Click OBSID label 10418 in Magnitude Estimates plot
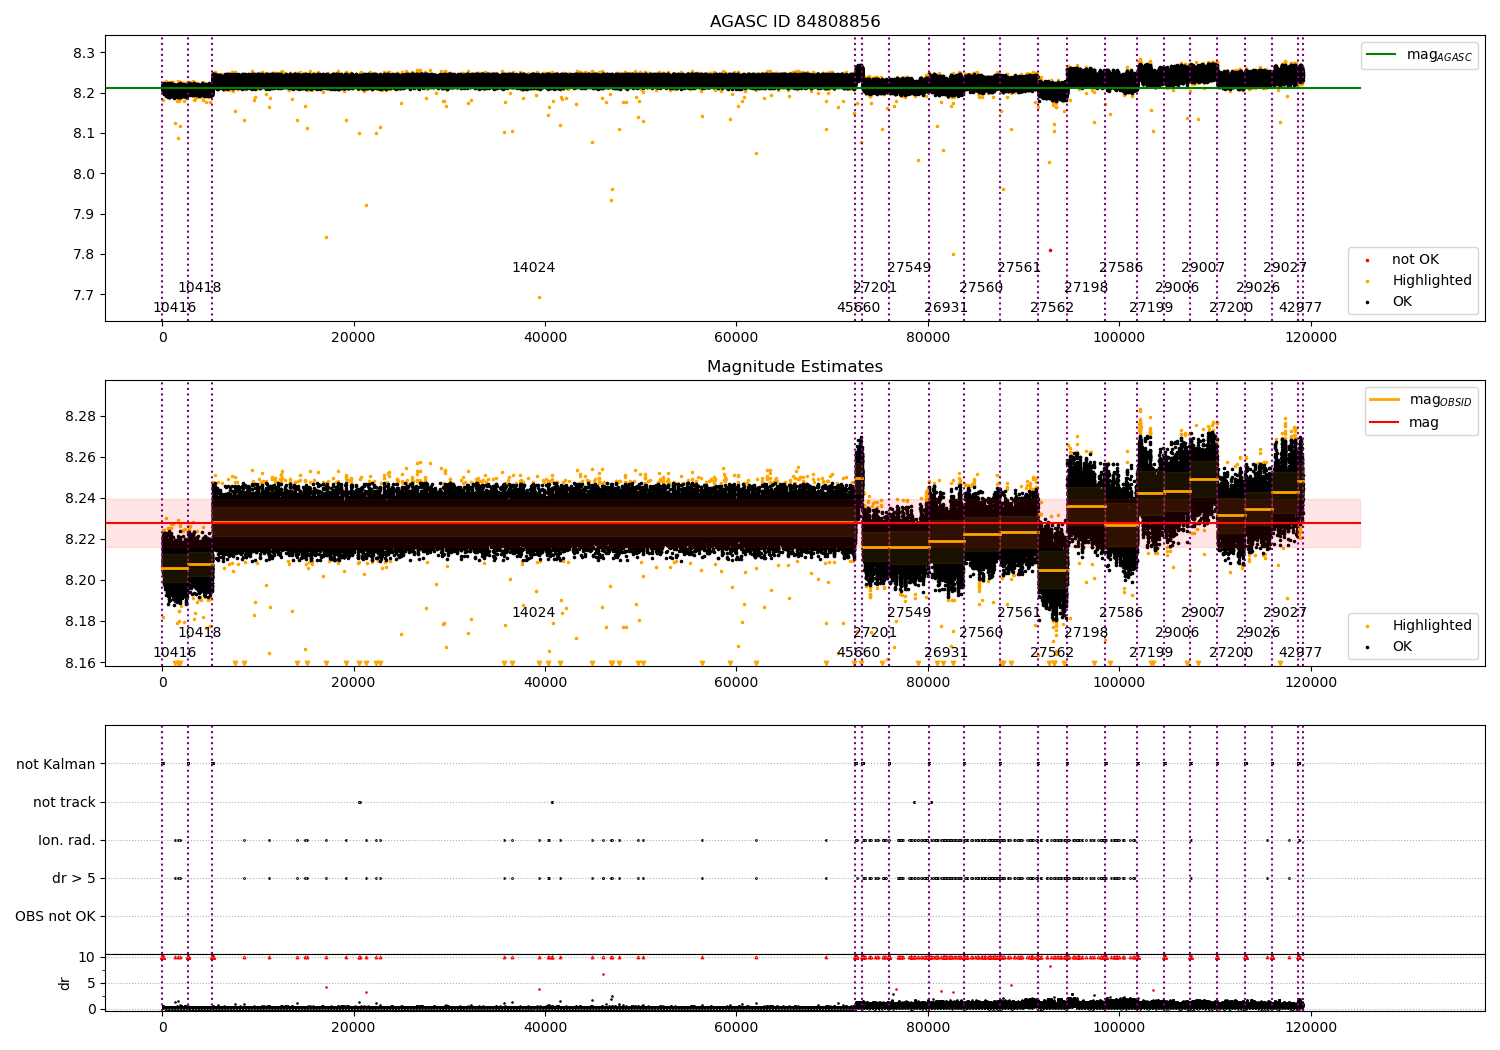 click(x=200, y=633)
